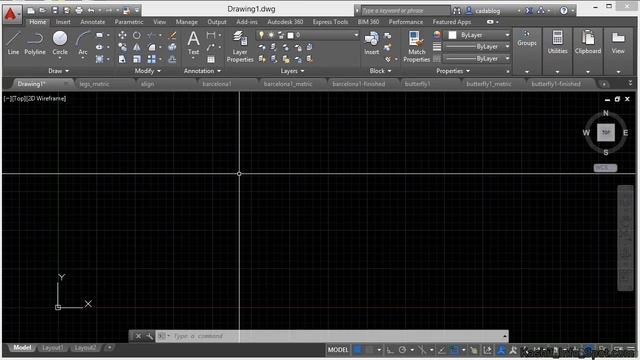Image resolution: width=640 pixels, height=360 pixels.
Task: Activate the Copy tool in Modify panel
Action: tap(122, 47)
